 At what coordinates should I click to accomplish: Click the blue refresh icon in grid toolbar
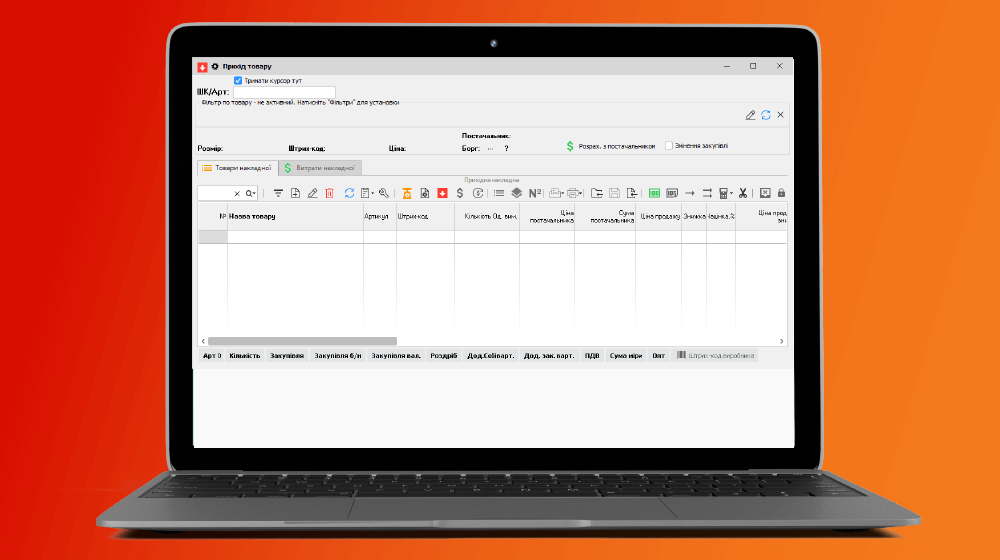click(349, 193)
